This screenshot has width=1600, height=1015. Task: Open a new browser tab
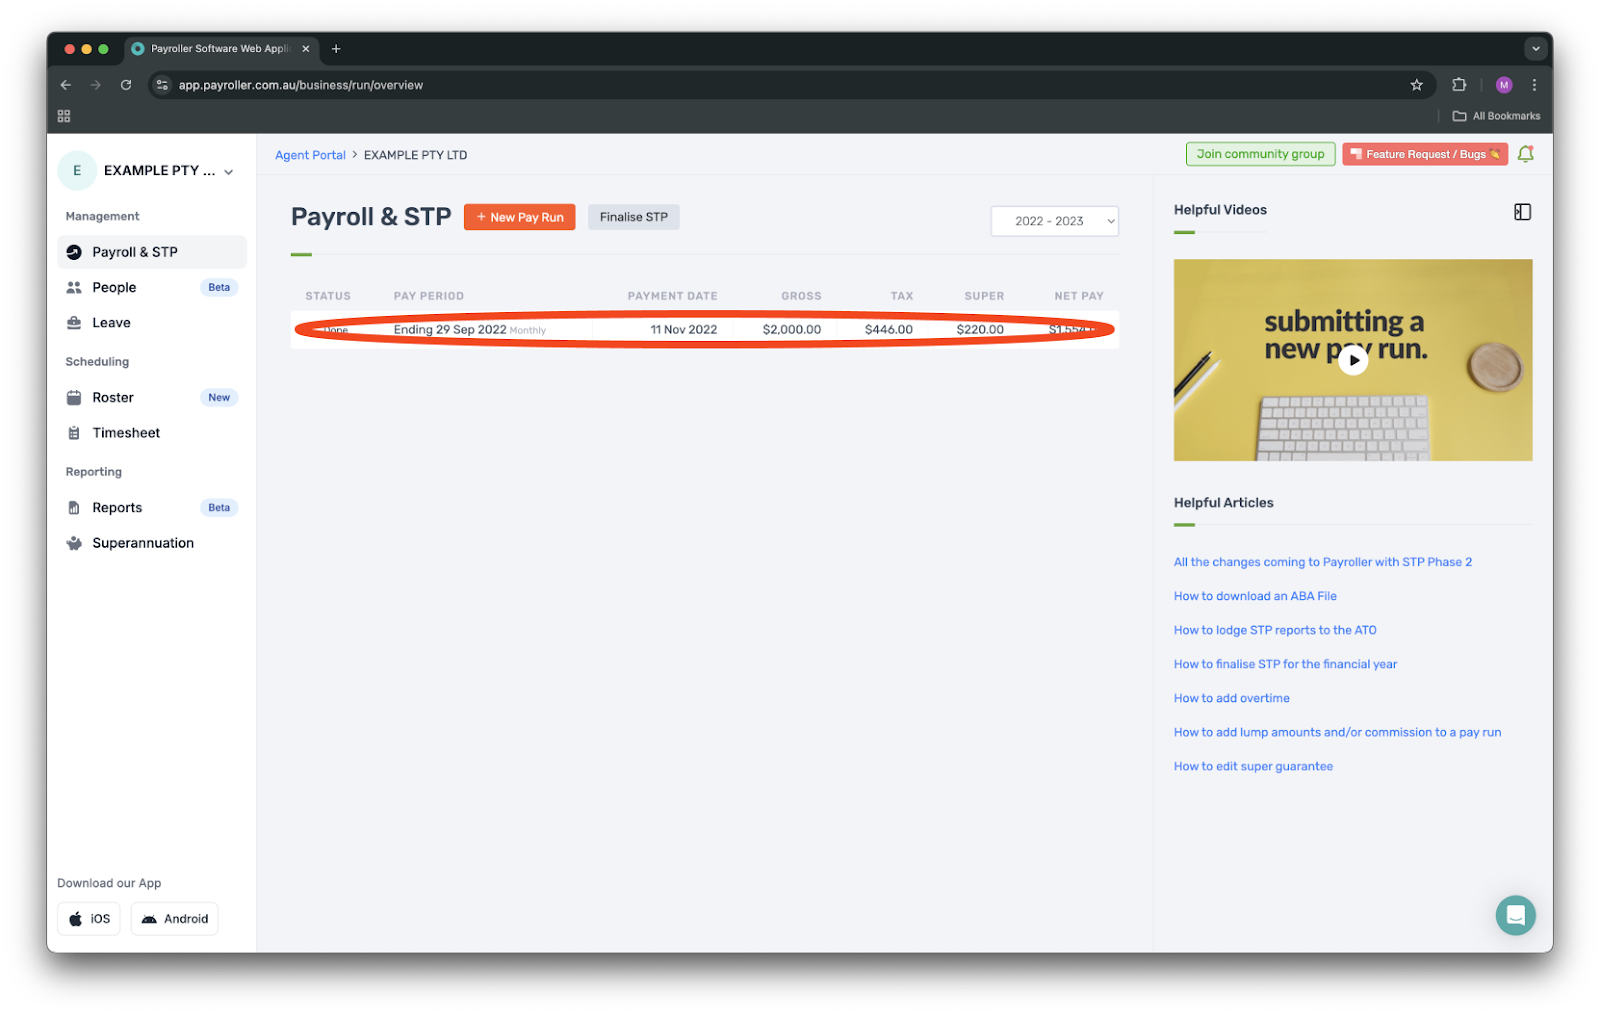(x=336, y=49)
